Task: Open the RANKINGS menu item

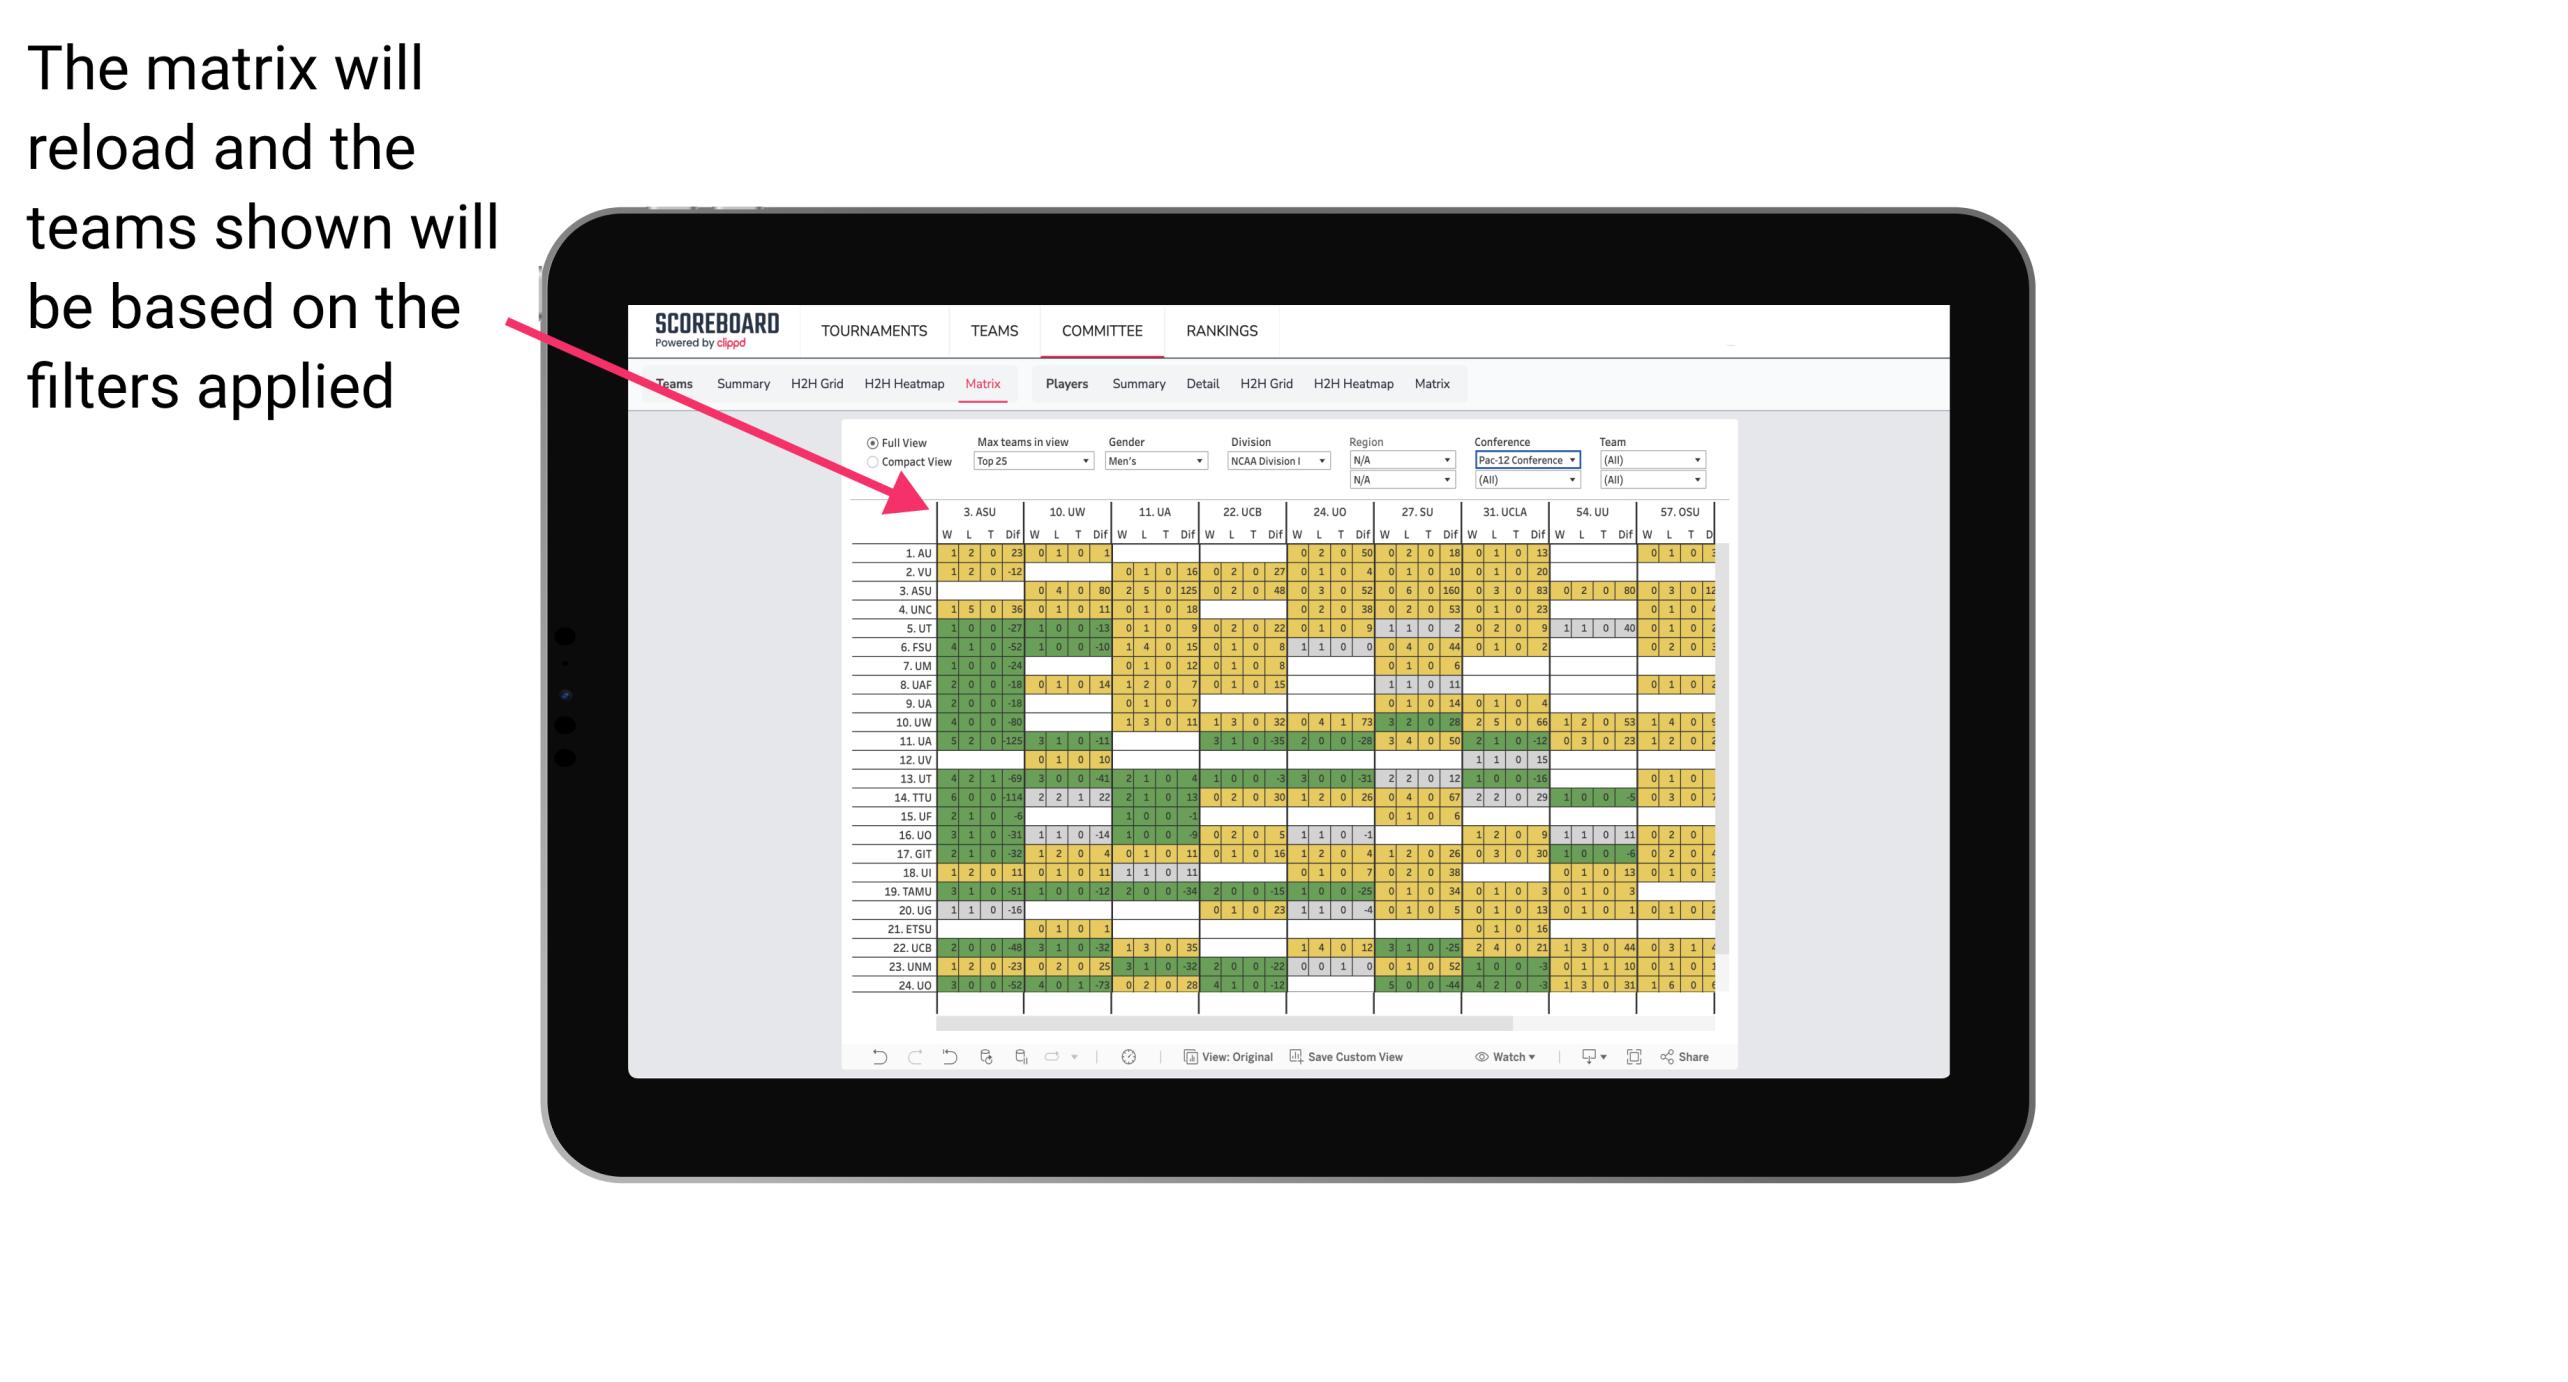Action: [1222, 330]
